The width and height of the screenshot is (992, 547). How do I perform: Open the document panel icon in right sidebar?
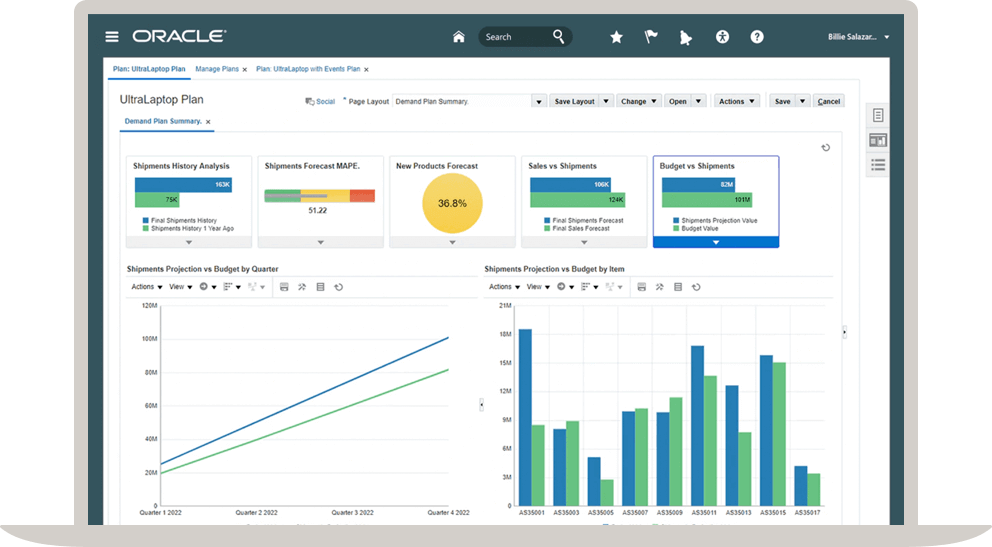[878, 115]
